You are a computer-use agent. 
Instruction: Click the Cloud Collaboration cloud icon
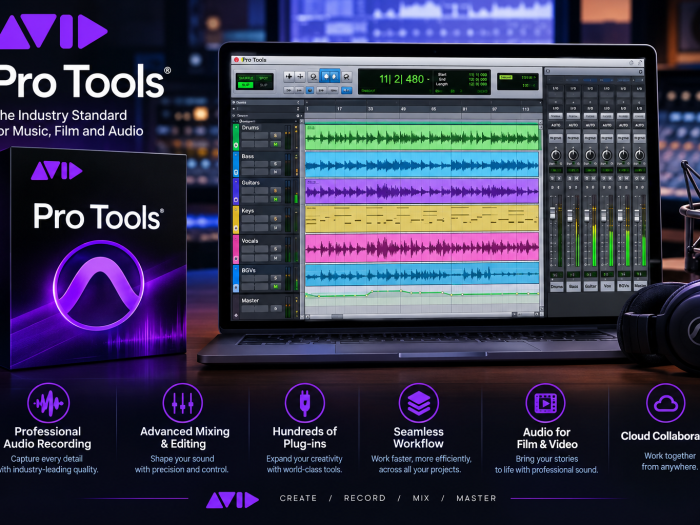point(666,403)
